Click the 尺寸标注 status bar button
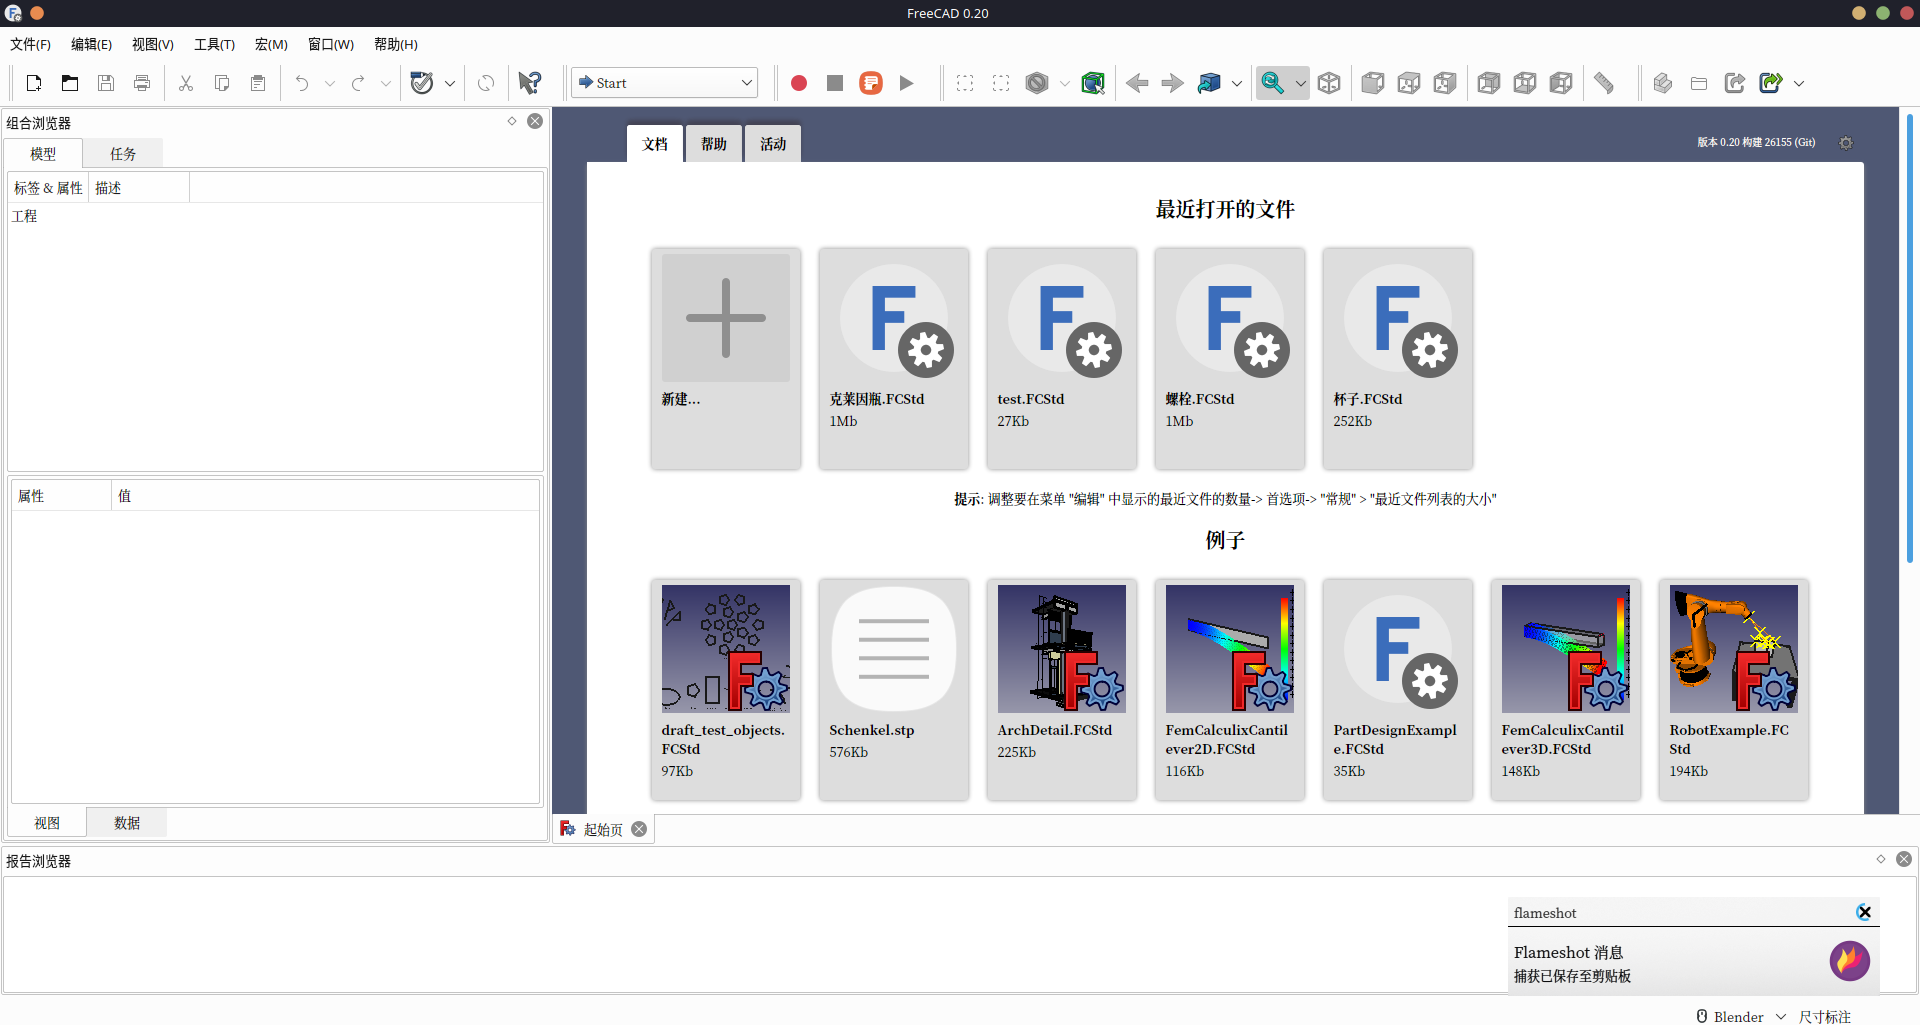Screen dimensions: 1920x1025 pyautogui.click(x=1825, y=1016)
